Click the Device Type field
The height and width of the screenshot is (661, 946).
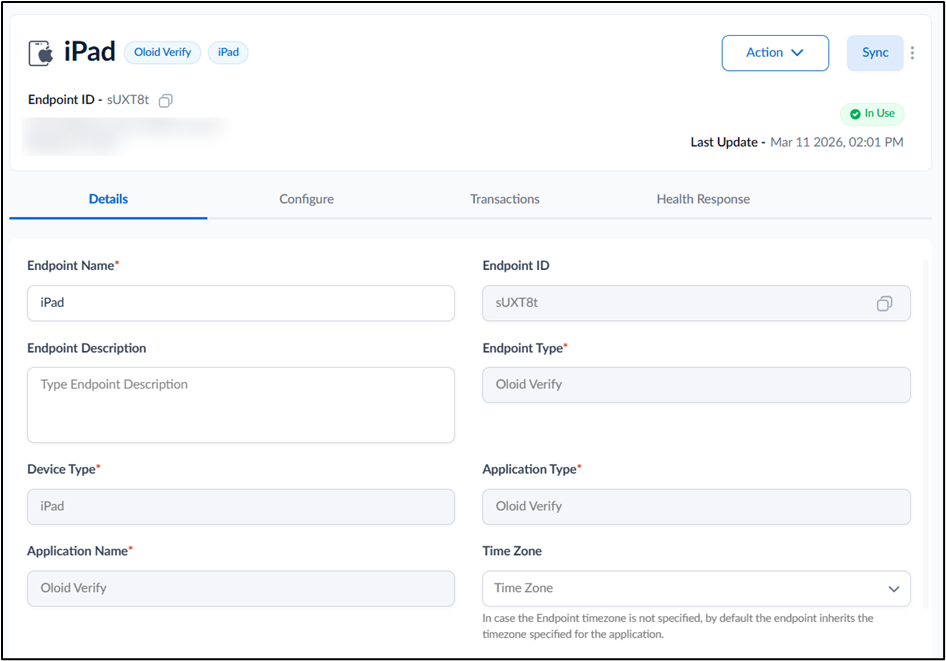241,507
